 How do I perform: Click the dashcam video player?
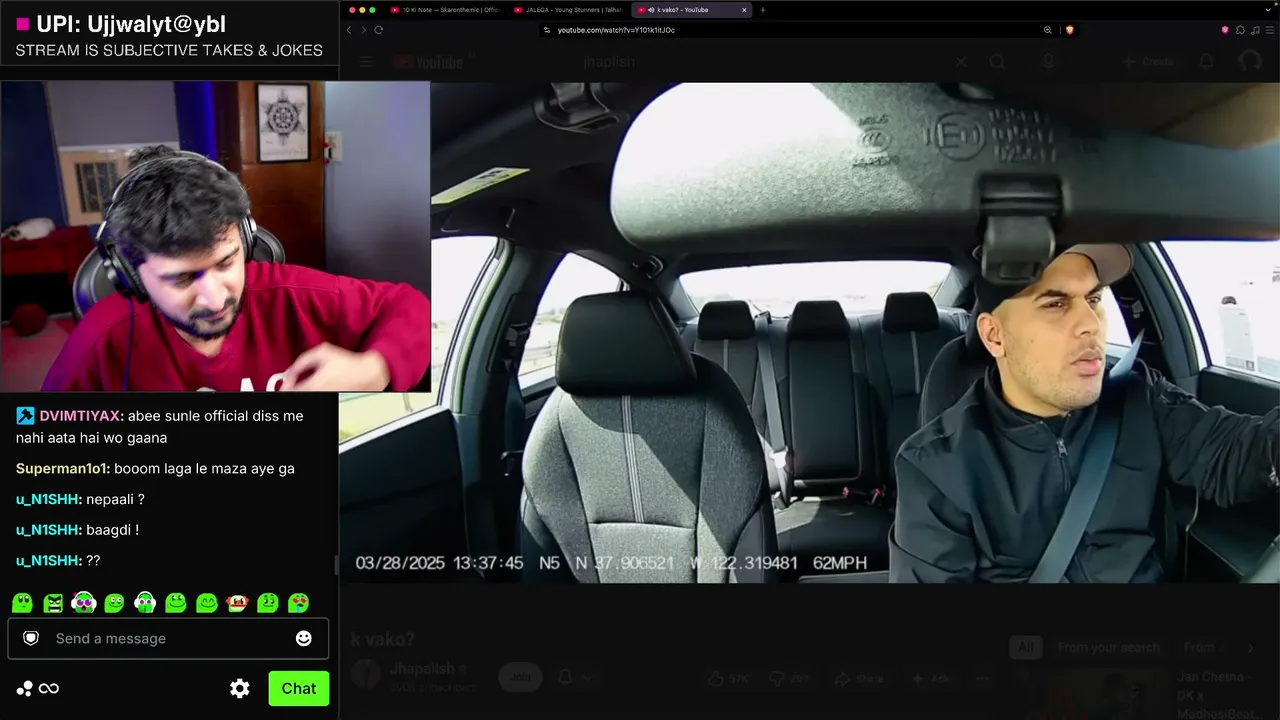809,332
